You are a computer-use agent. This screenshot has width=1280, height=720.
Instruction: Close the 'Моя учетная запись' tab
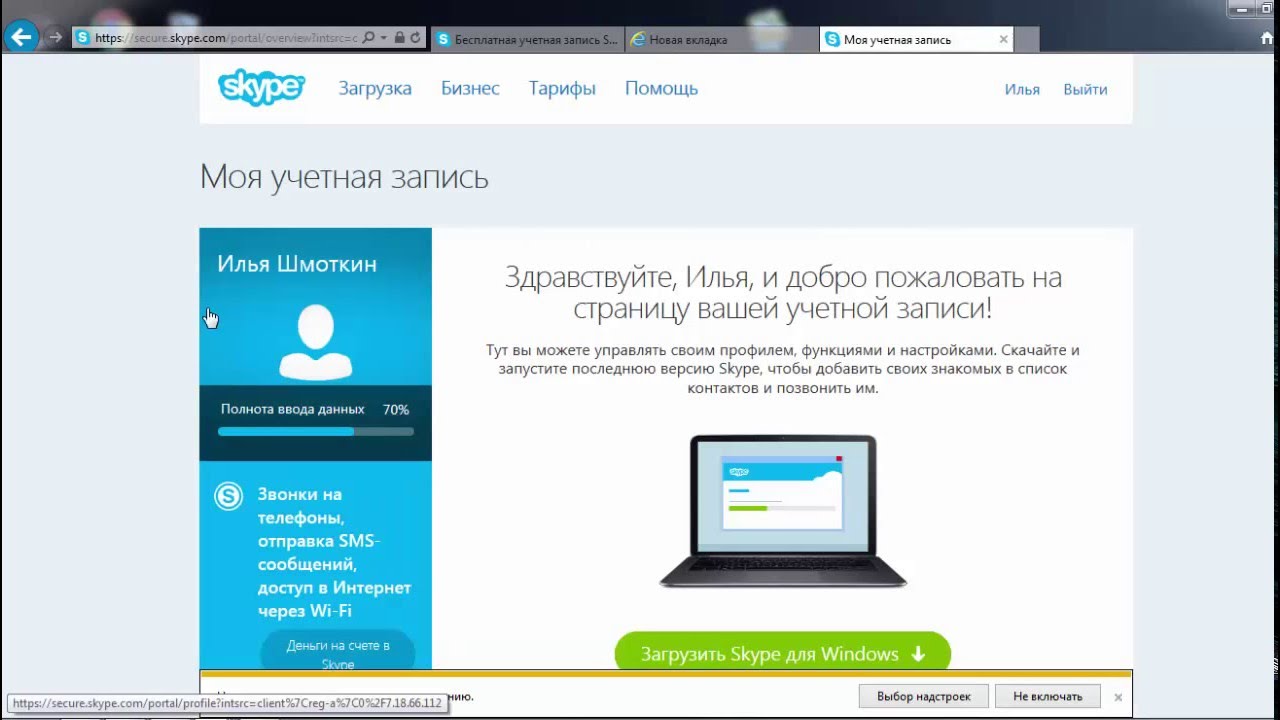coord(1003,40)
